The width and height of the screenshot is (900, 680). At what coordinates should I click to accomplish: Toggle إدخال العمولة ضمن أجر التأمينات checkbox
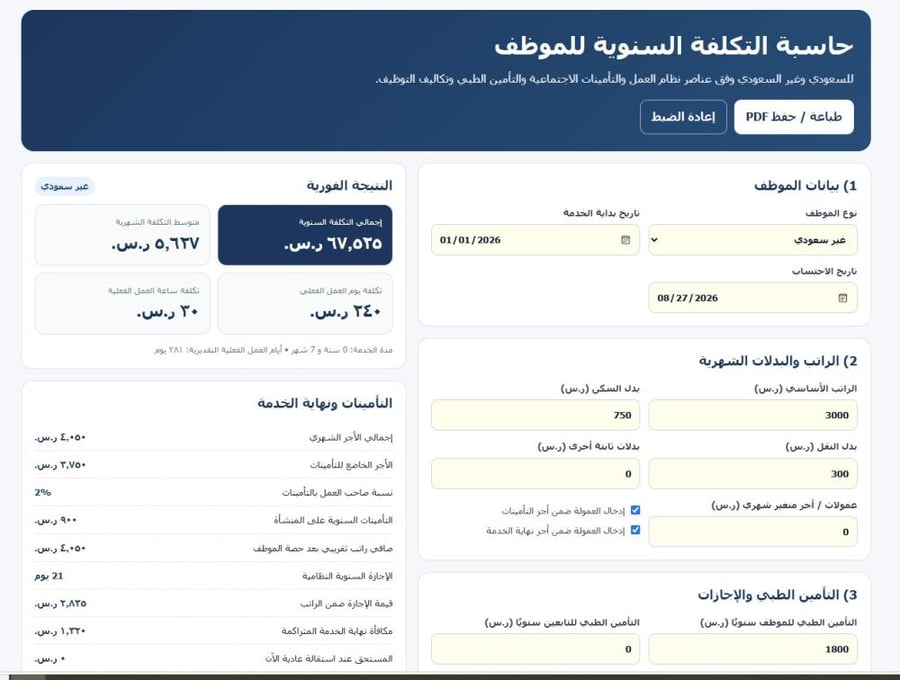635,510
